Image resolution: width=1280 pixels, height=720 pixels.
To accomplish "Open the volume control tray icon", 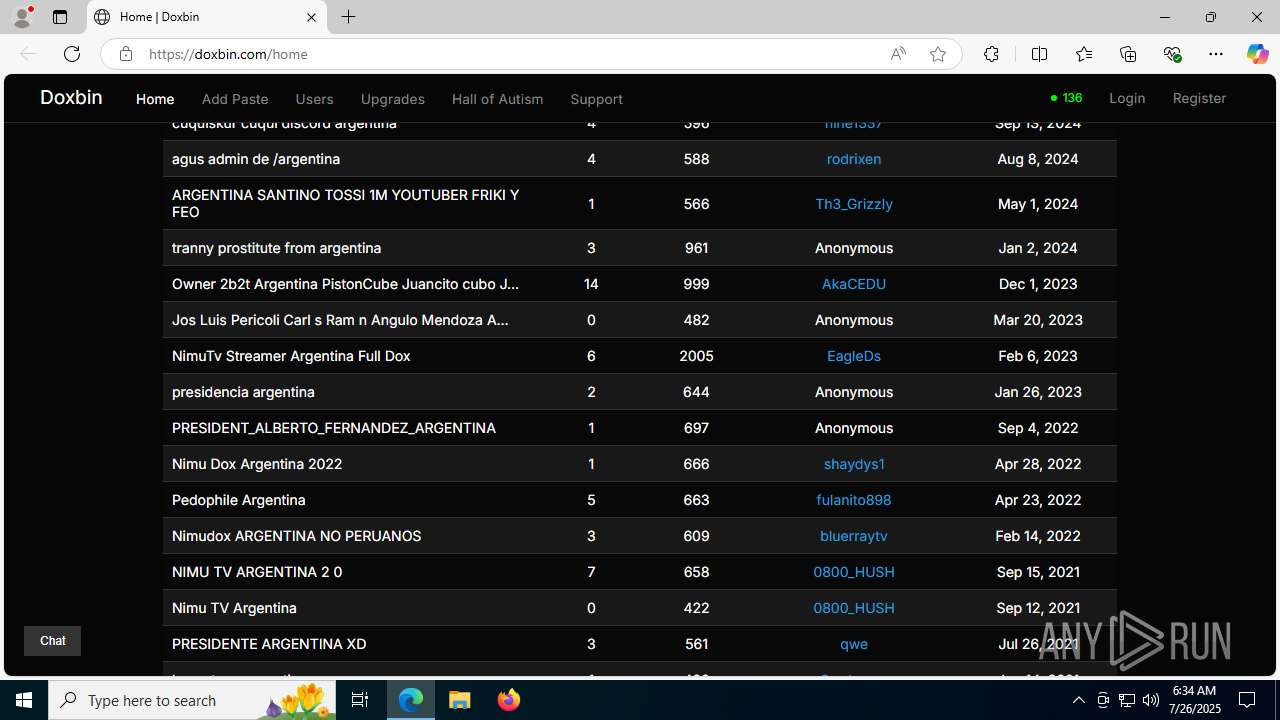I will 1150,700.
